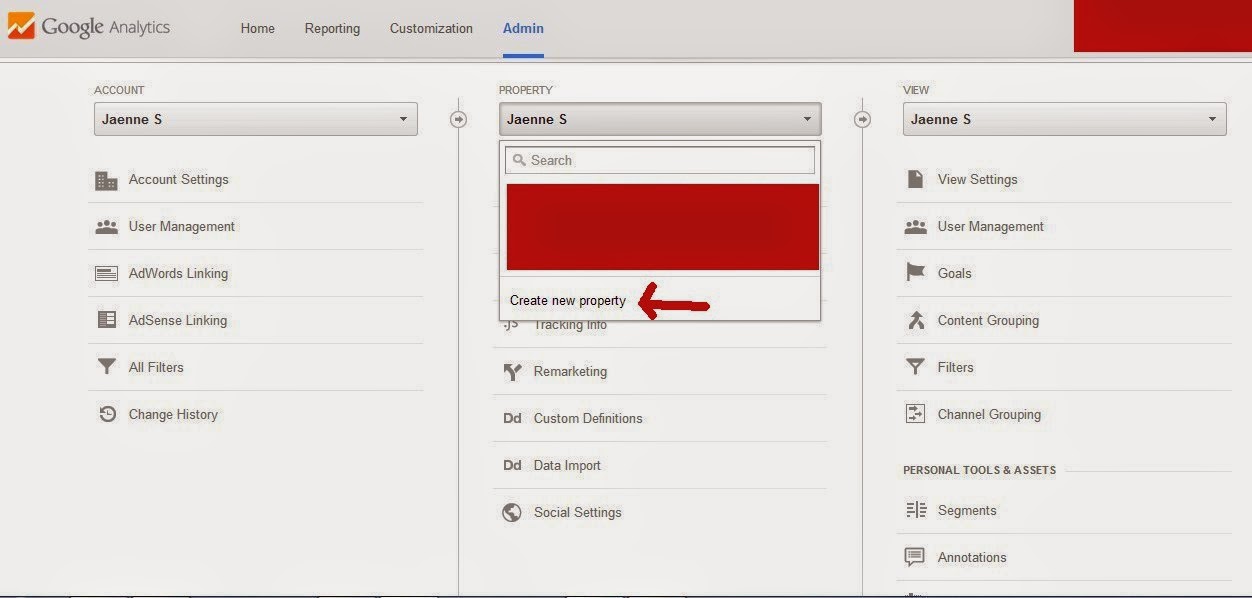The width and height of the screenshot is (1252, 598).
Task: Open Annotations
Action: 972,557
